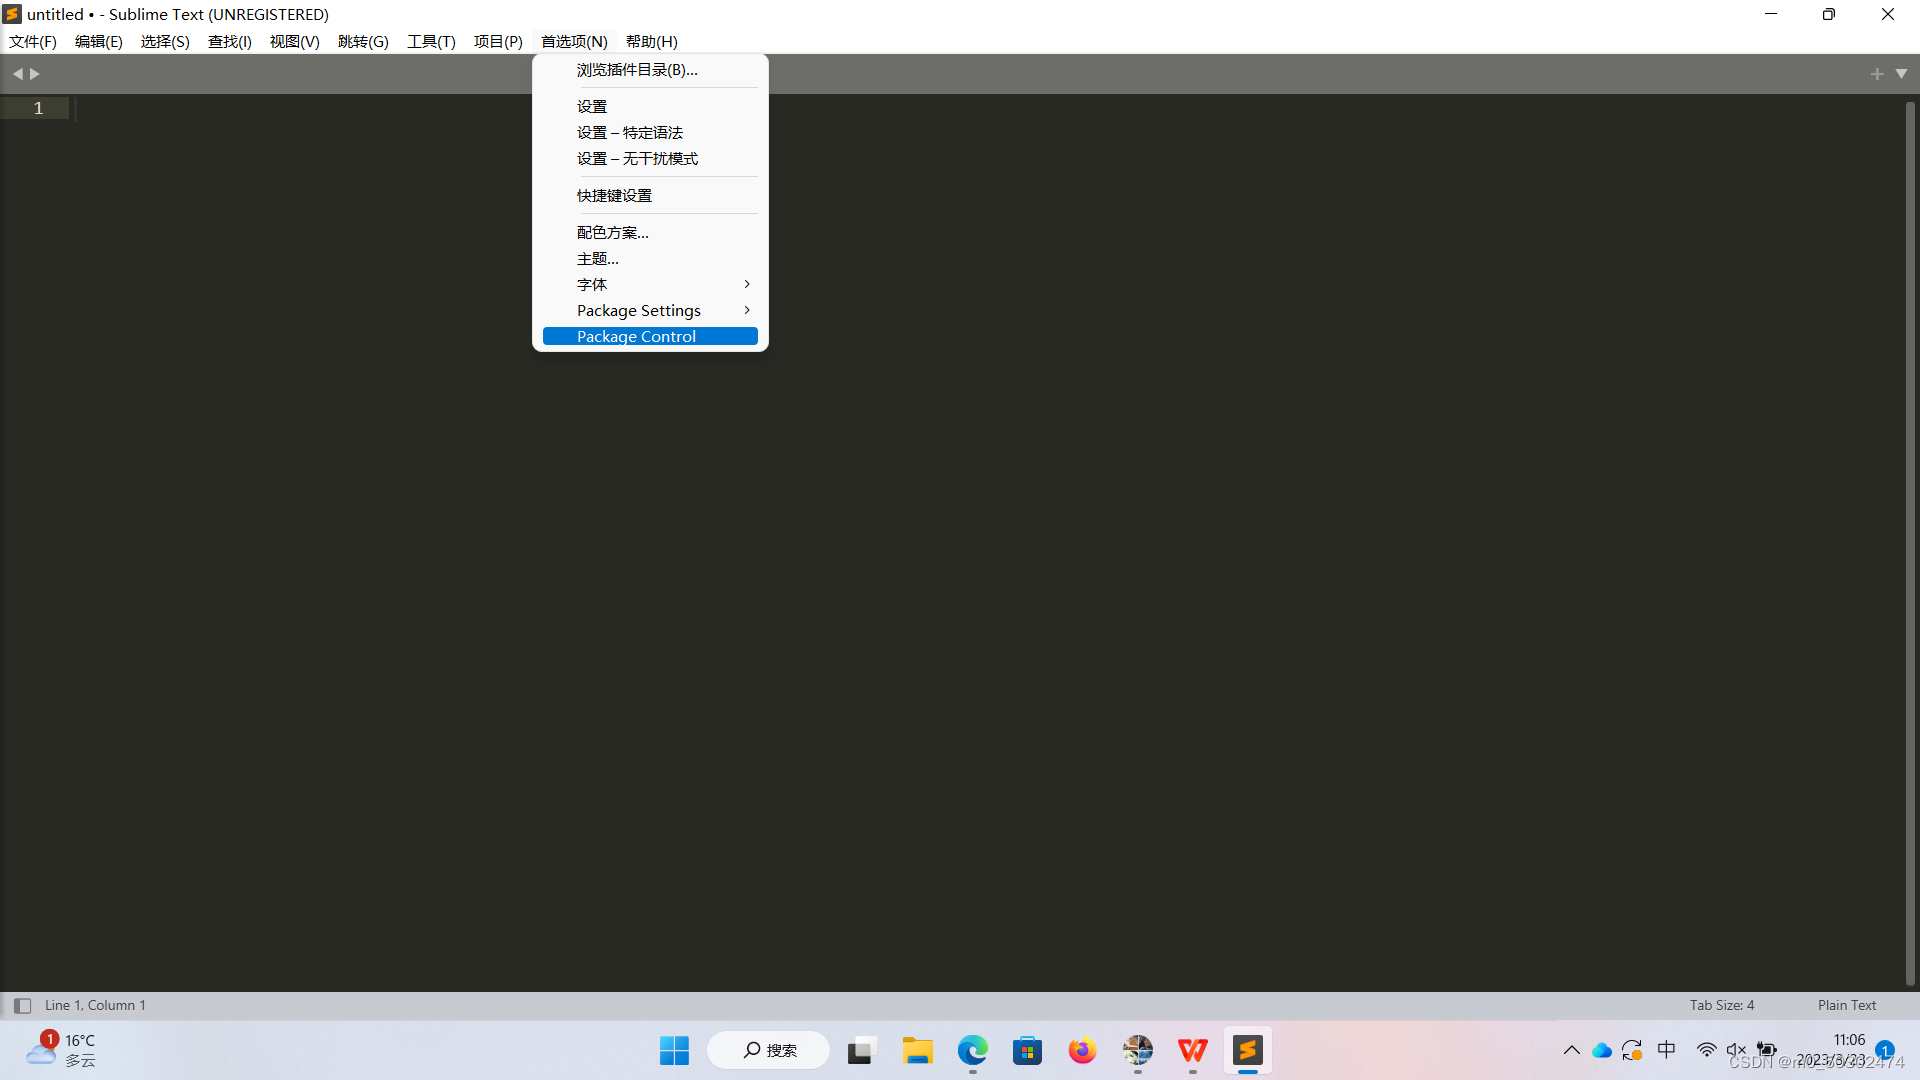The image size is (1920, 1080).
Task: Expand the 字体 submenu chevron
Action: pos(746,284)
